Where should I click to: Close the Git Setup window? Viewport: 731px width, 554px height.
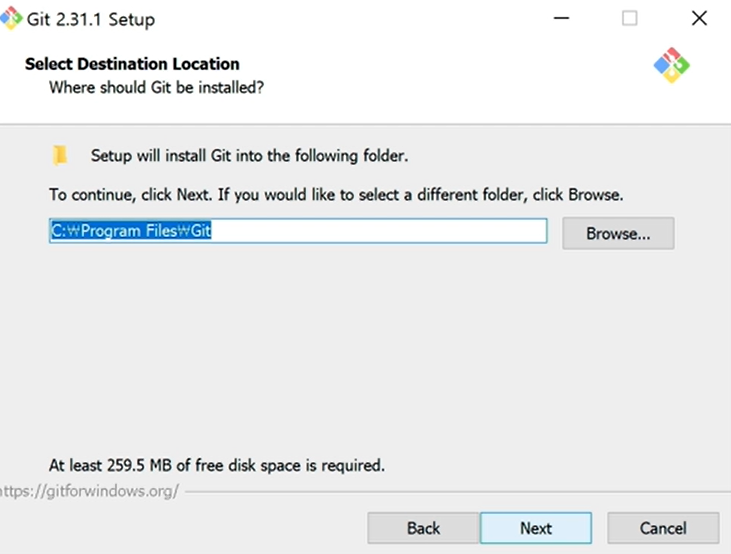[699, 19]
